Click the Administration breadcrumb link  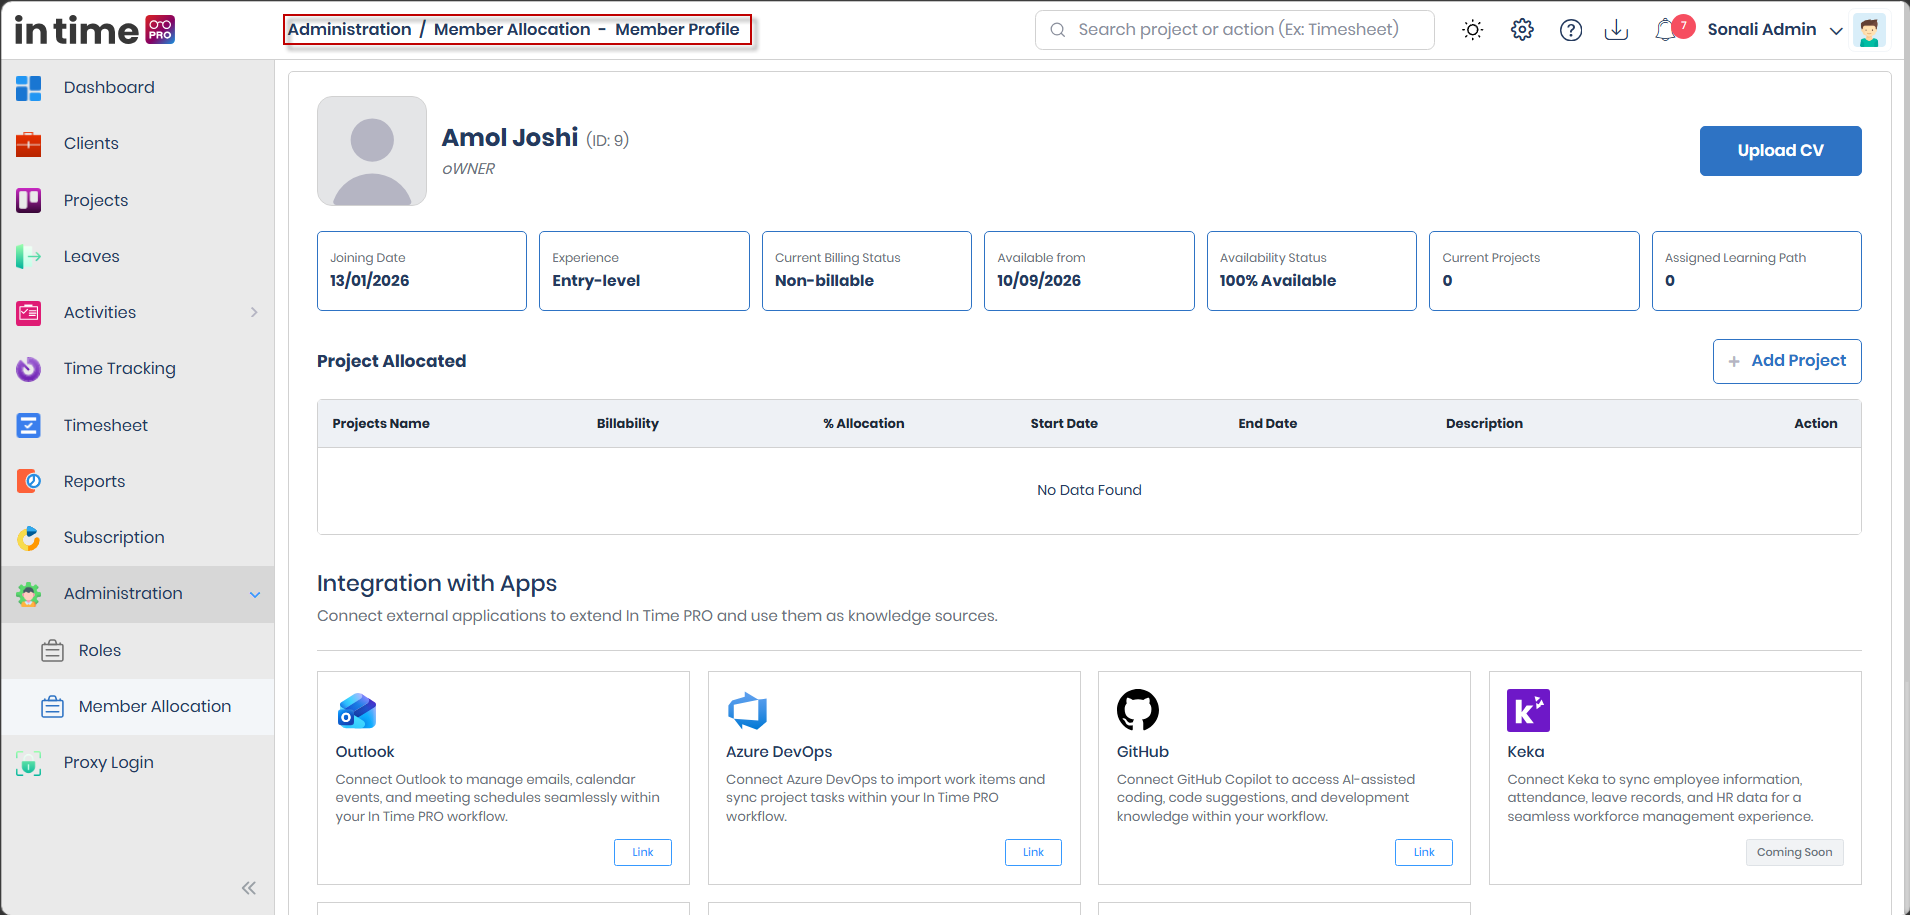pos(350,29)
